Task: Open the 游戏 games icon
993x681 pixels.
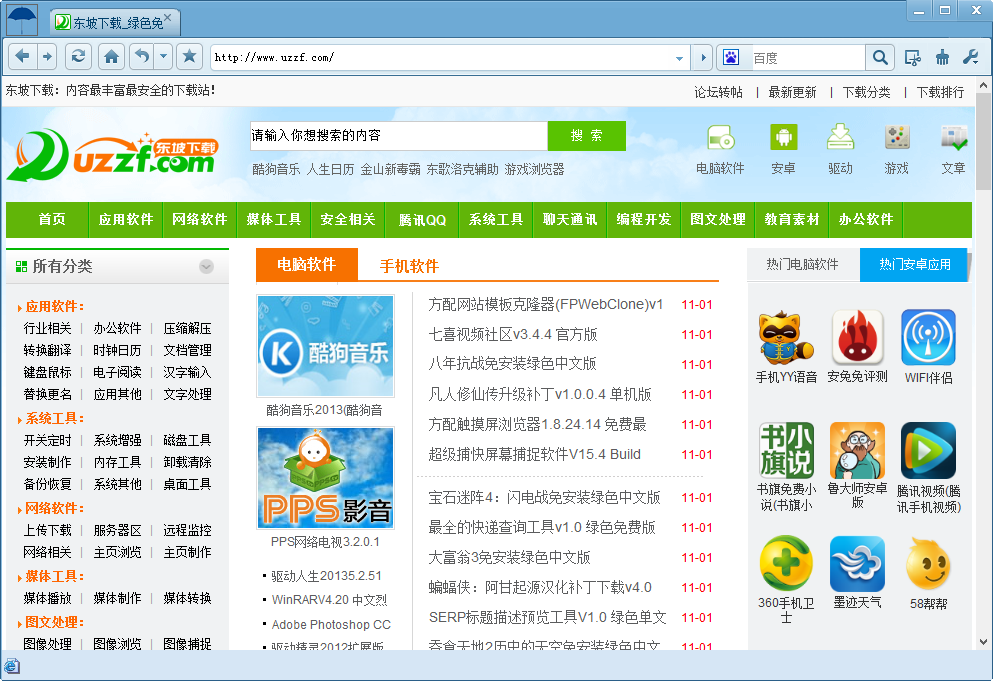Action: (897, 137)
